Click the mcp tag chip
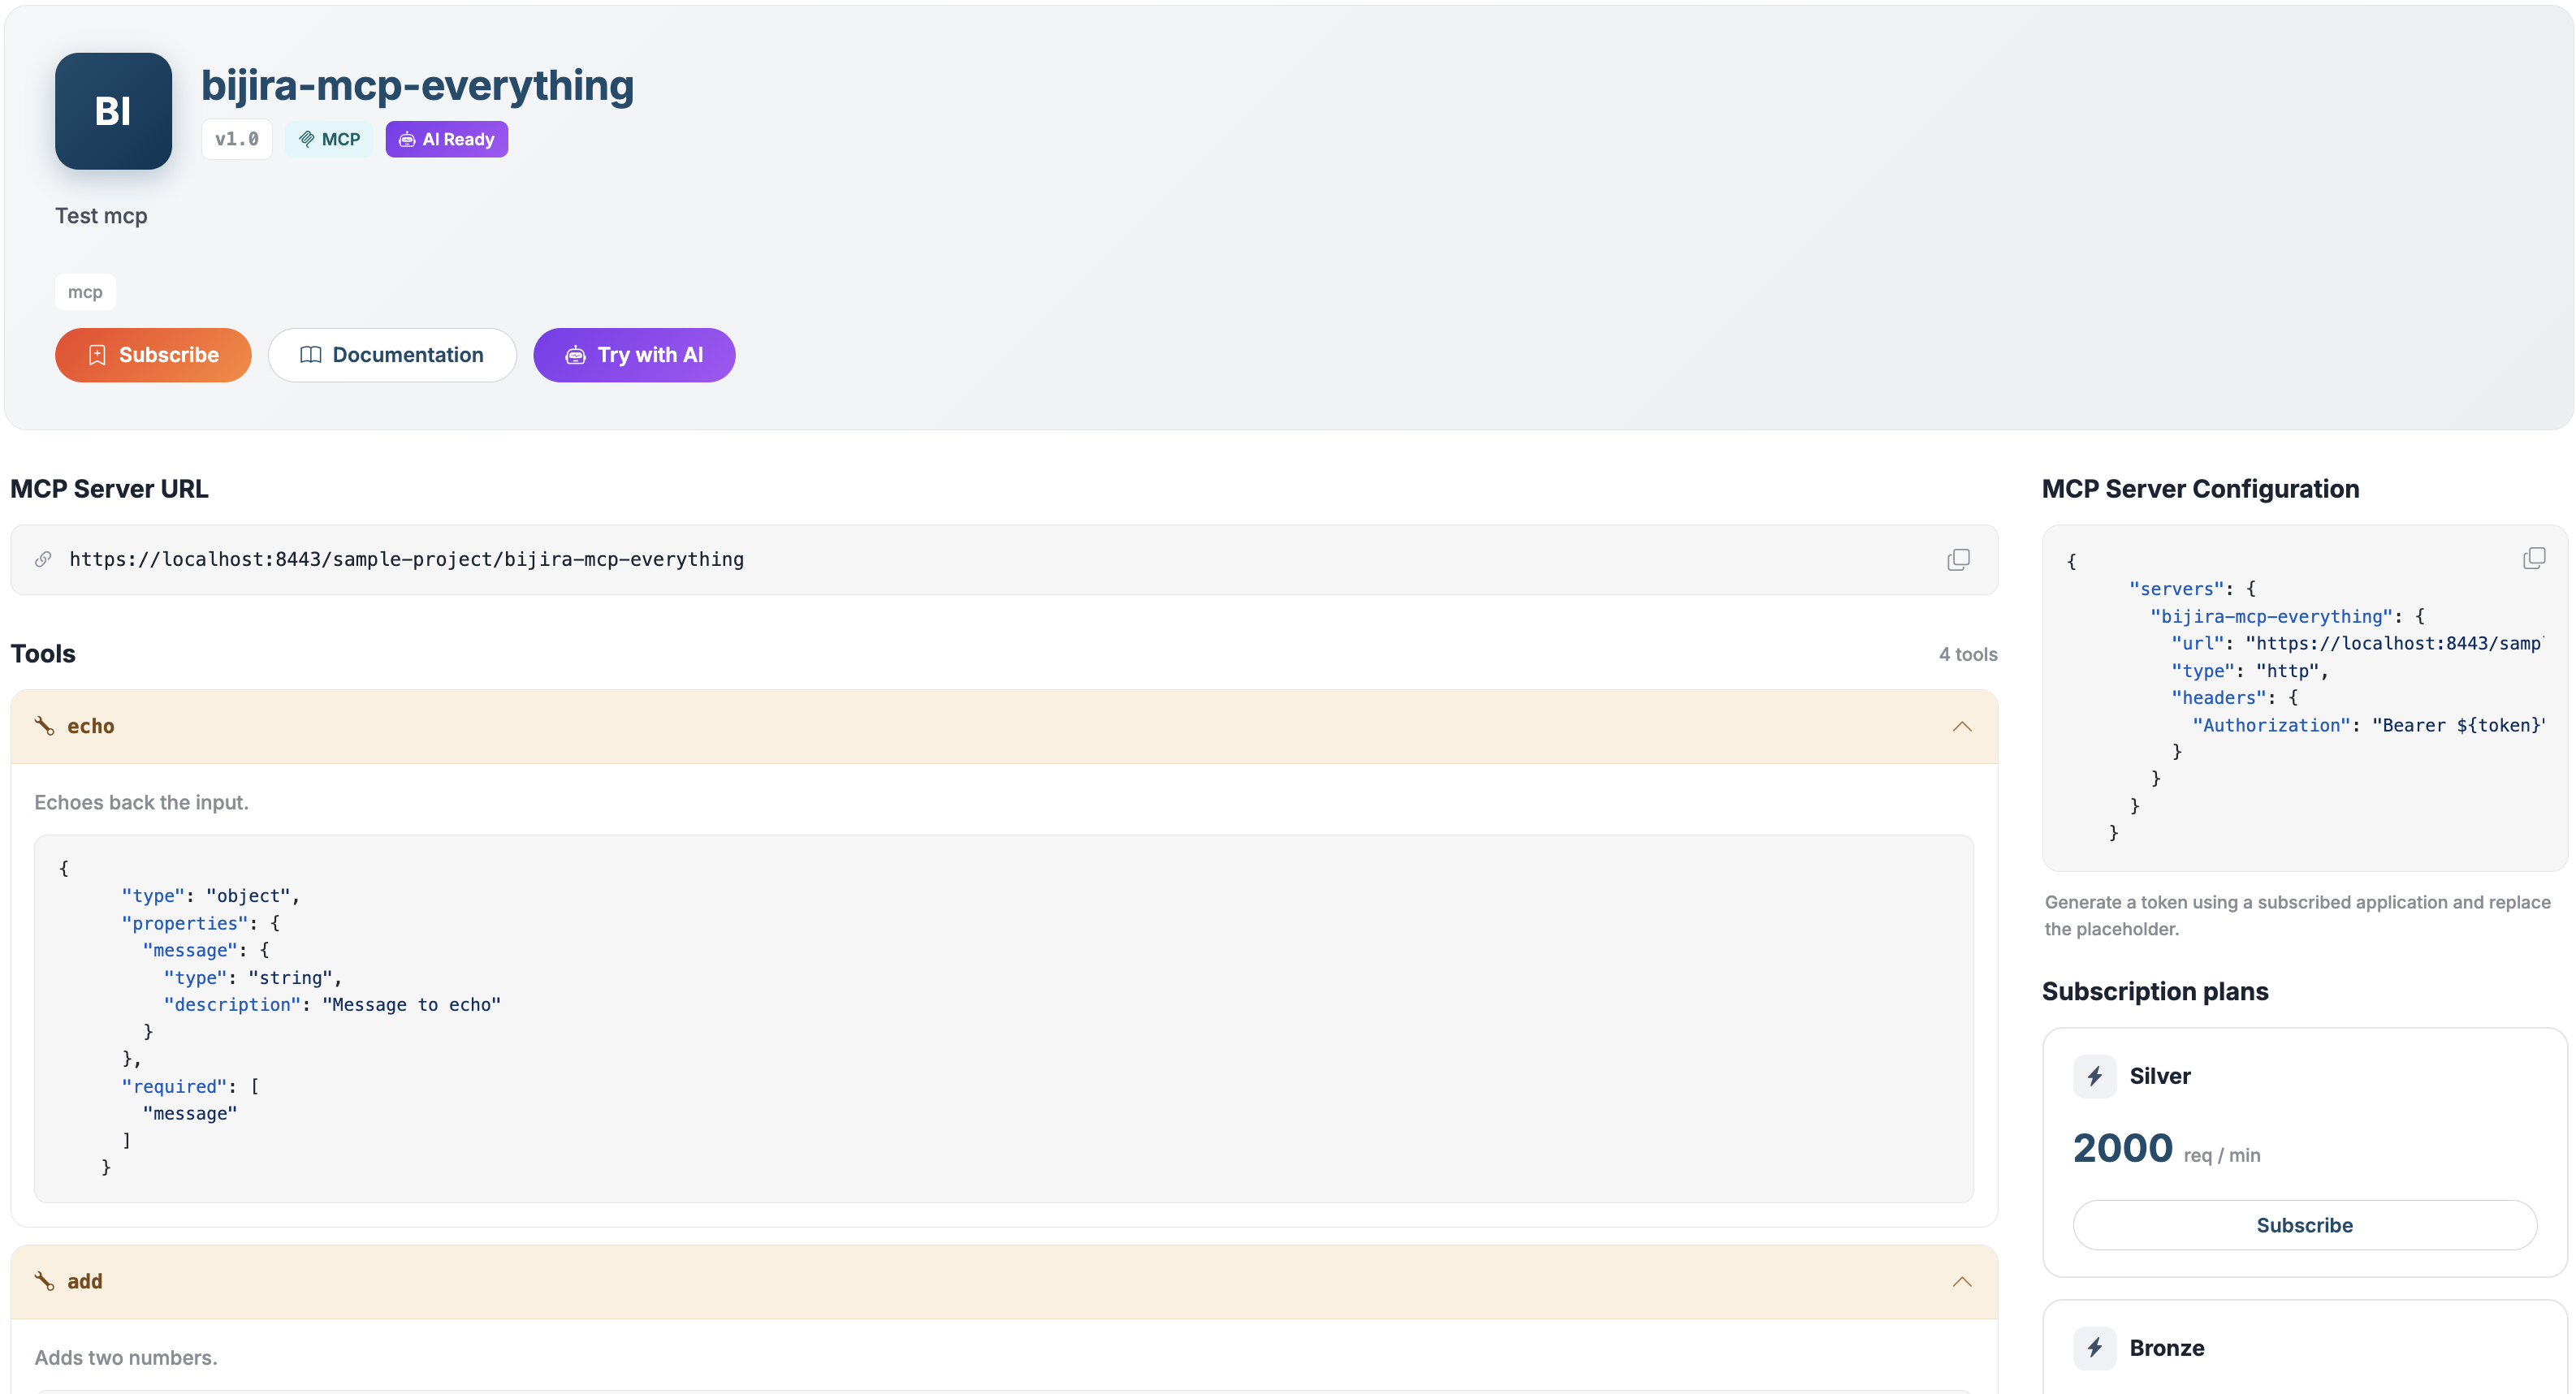Viewport: 2576px width, 1394px height. [x=85, y=292]
